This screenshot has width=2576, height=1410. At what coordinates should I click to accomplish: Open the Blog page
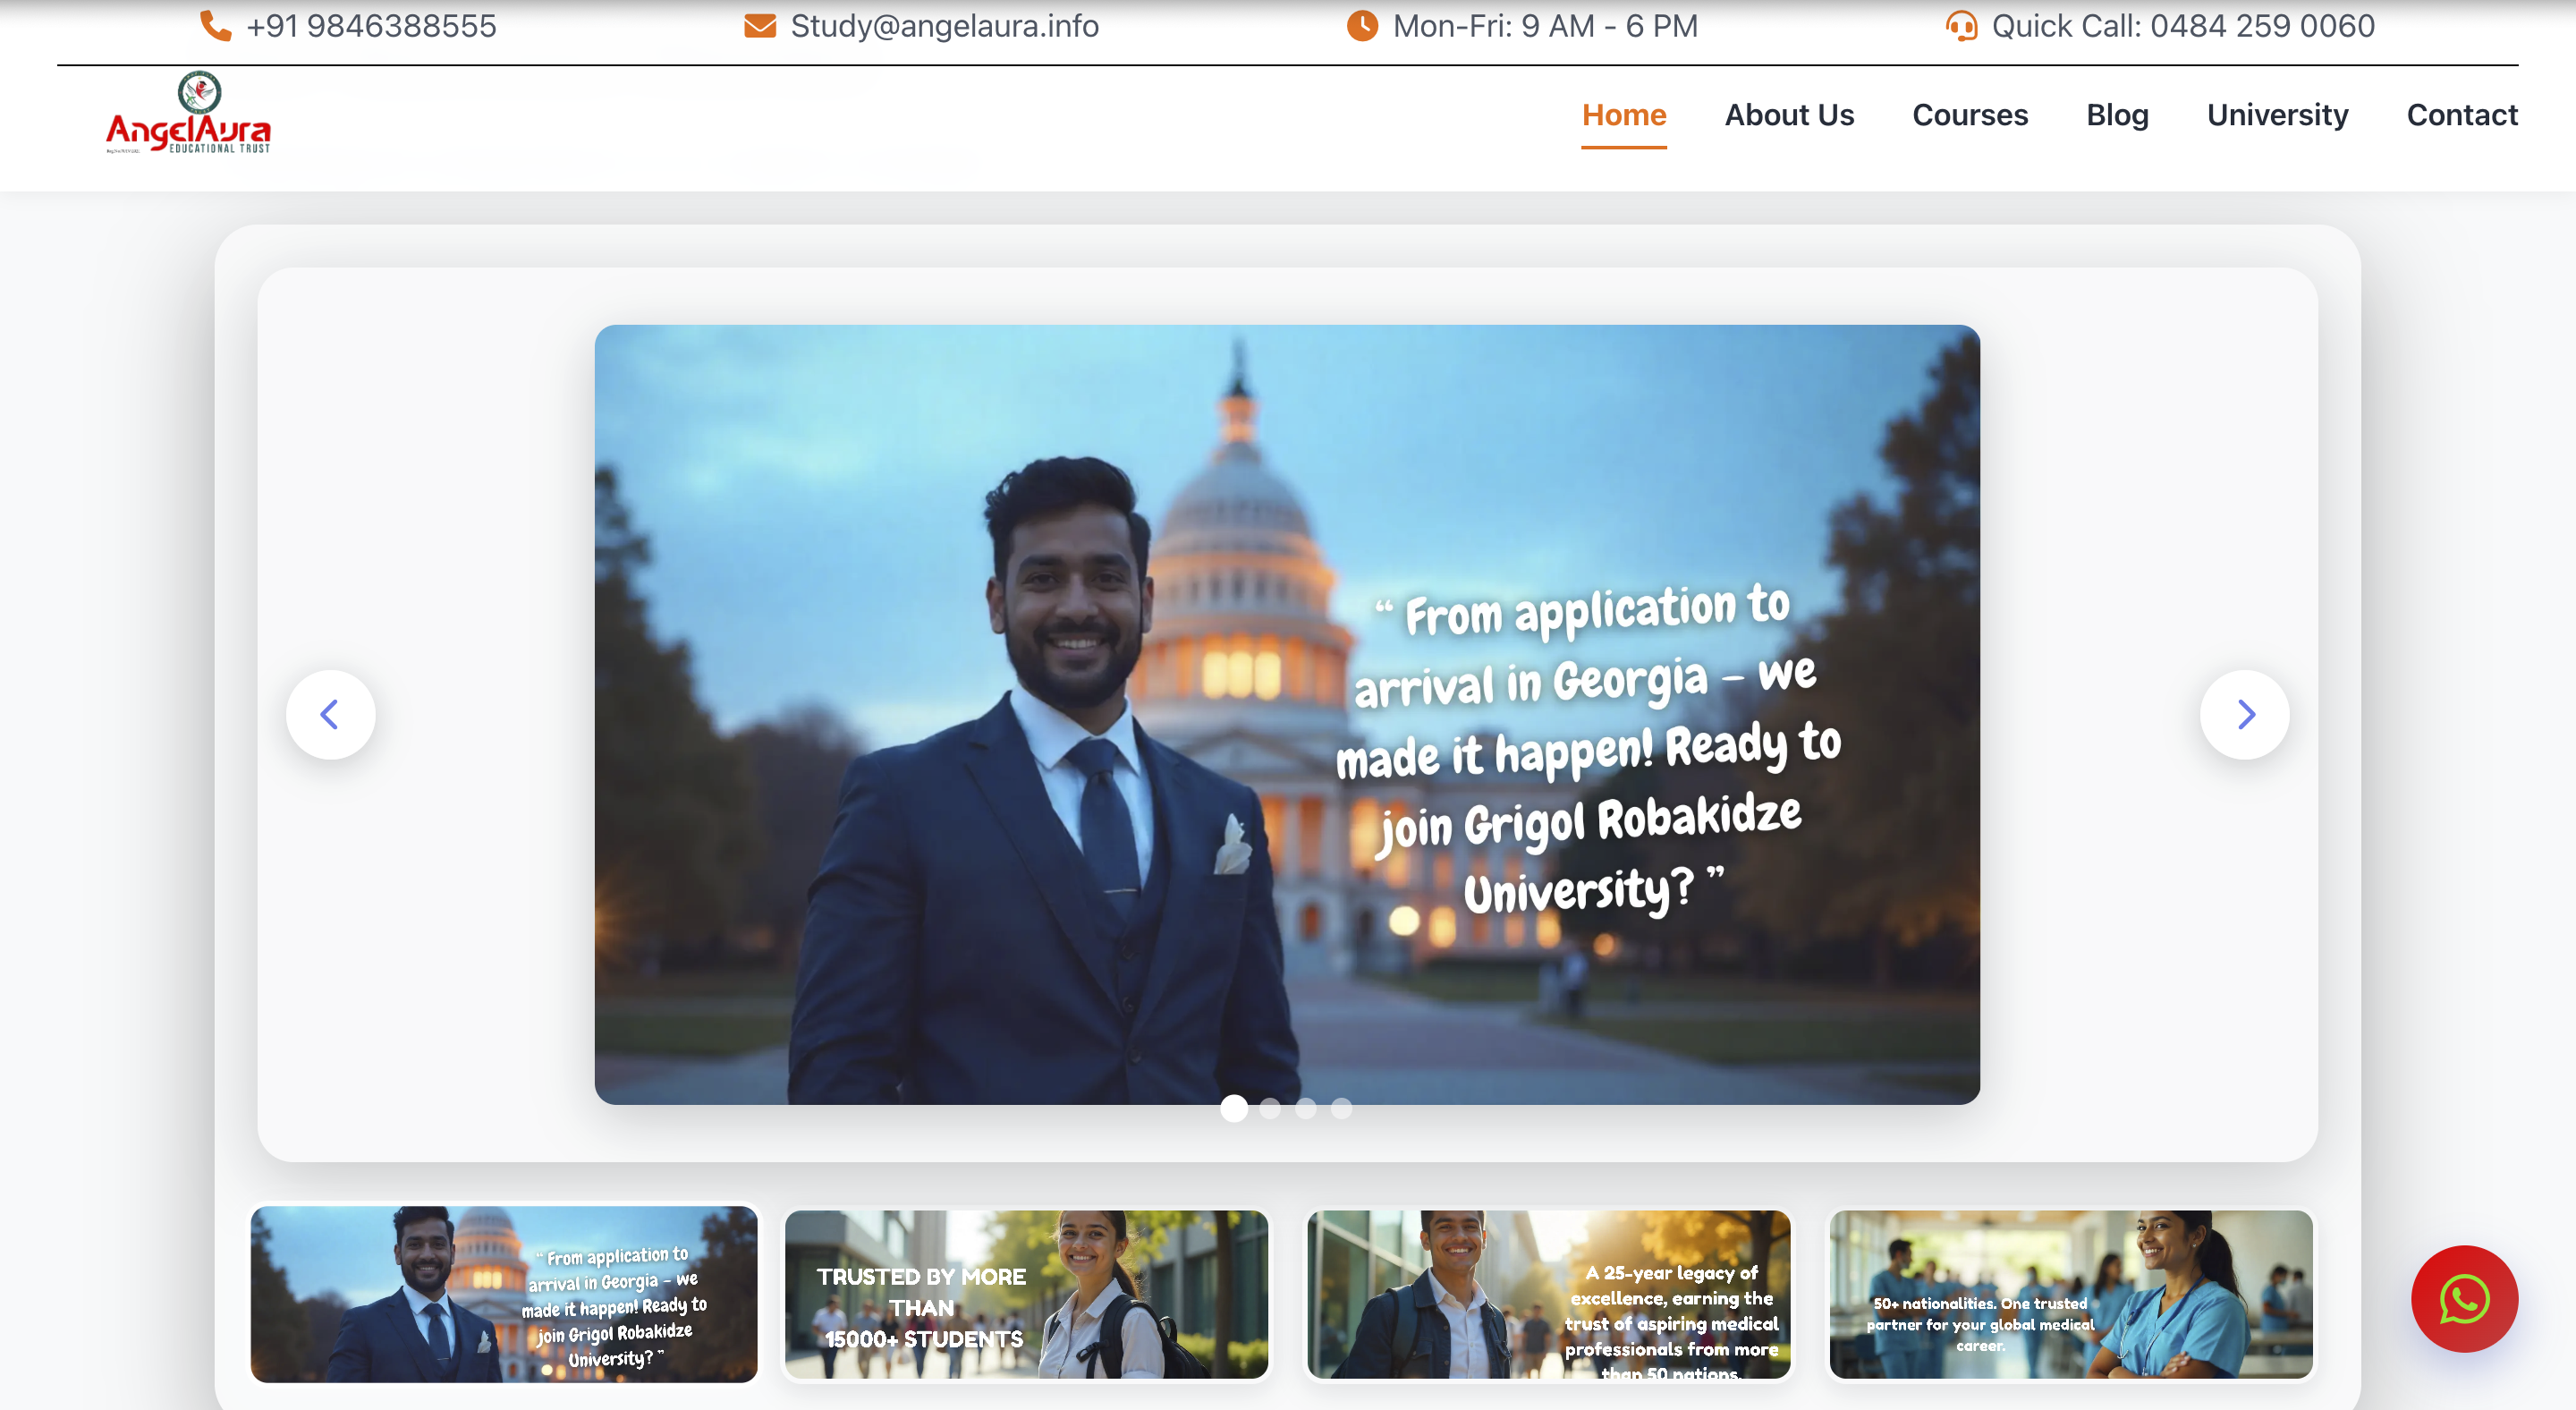(x=2117, y=115)
